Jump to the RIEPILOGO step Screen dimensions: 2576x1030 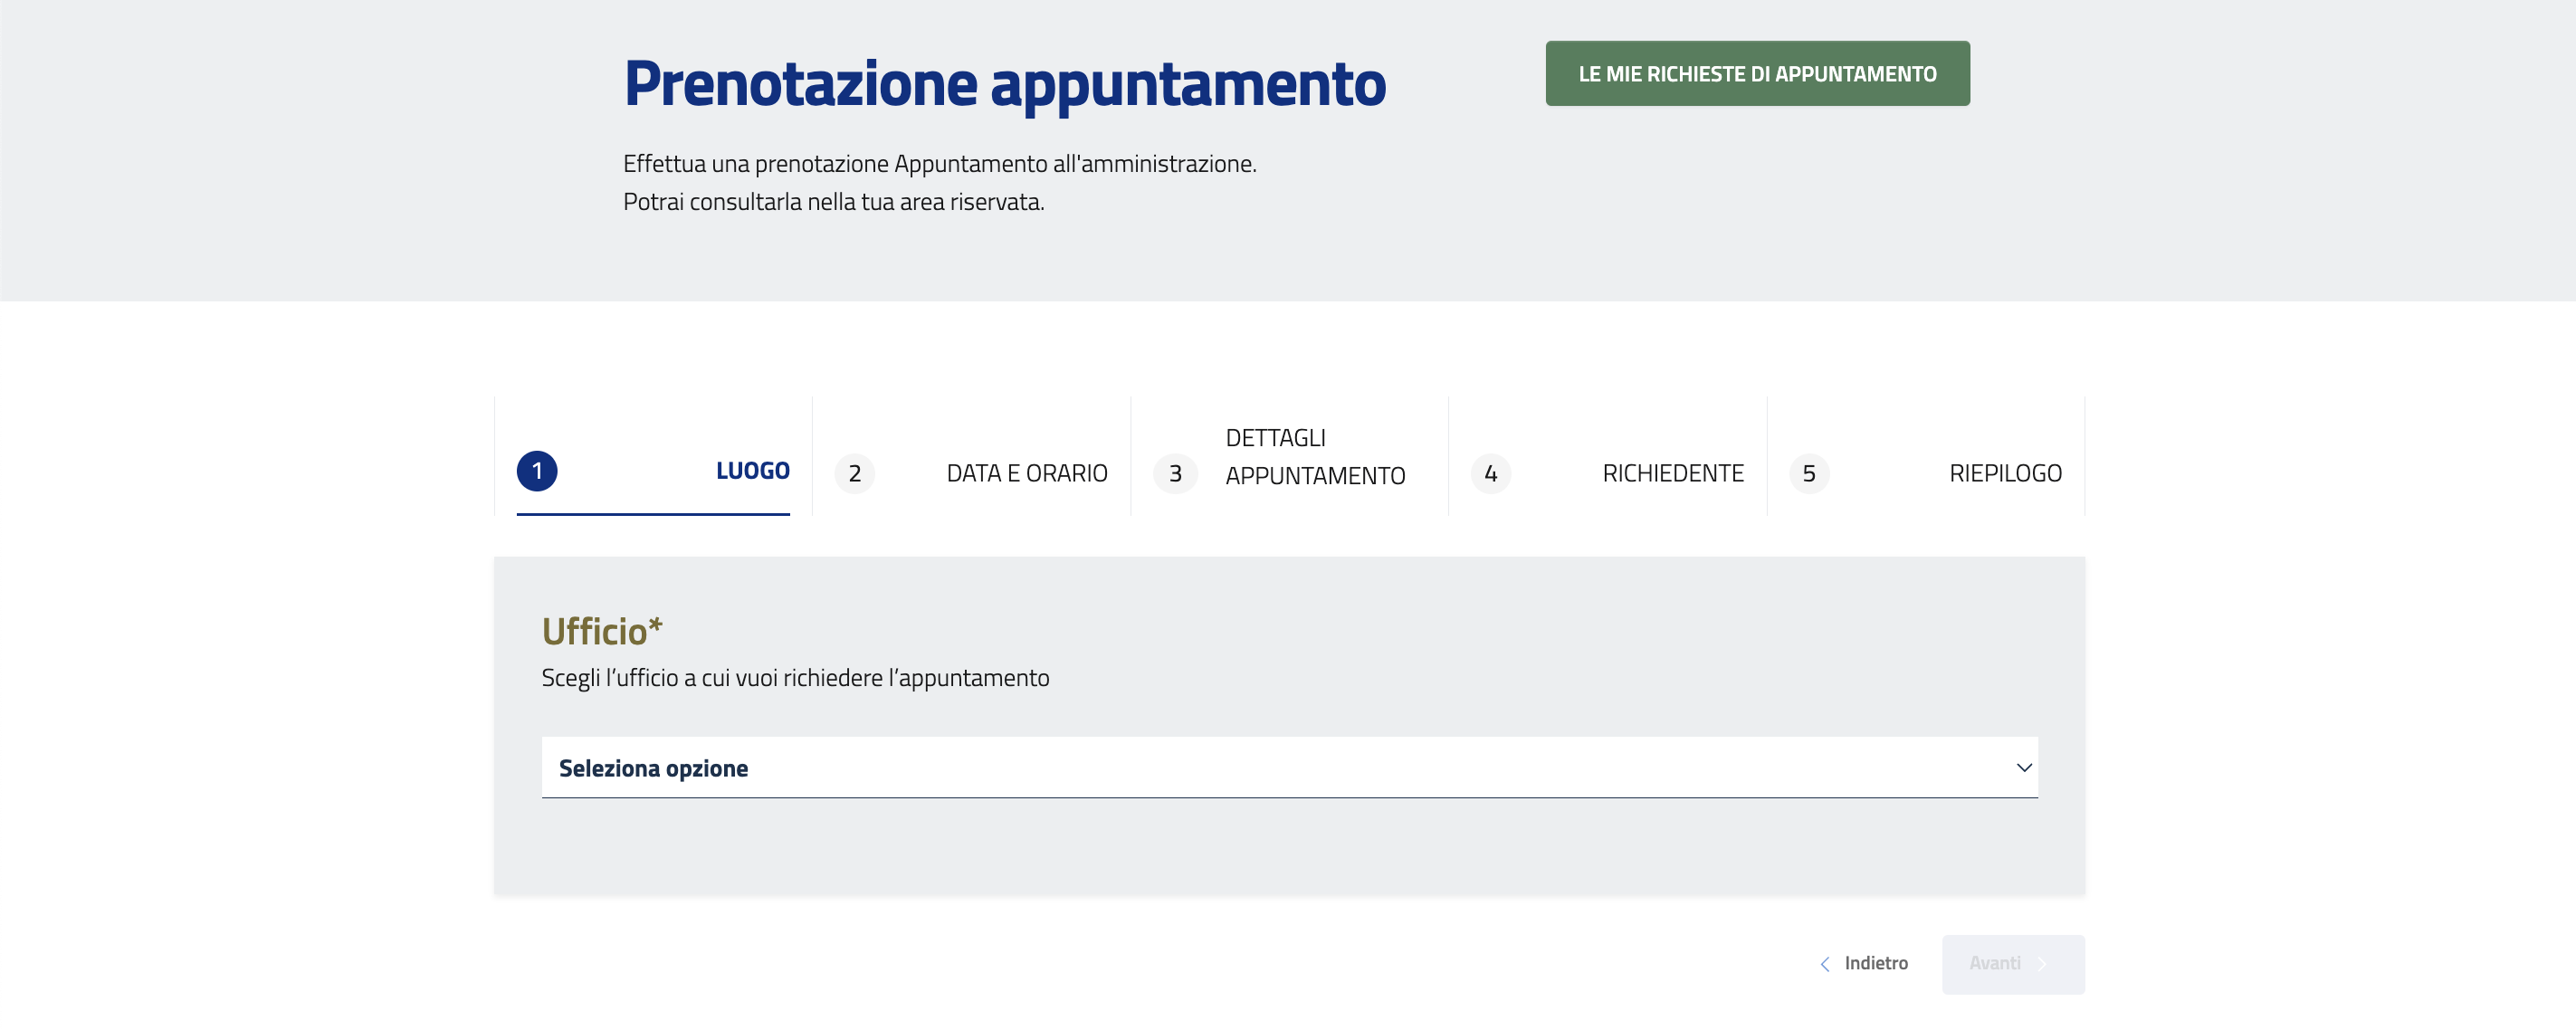2004,473
